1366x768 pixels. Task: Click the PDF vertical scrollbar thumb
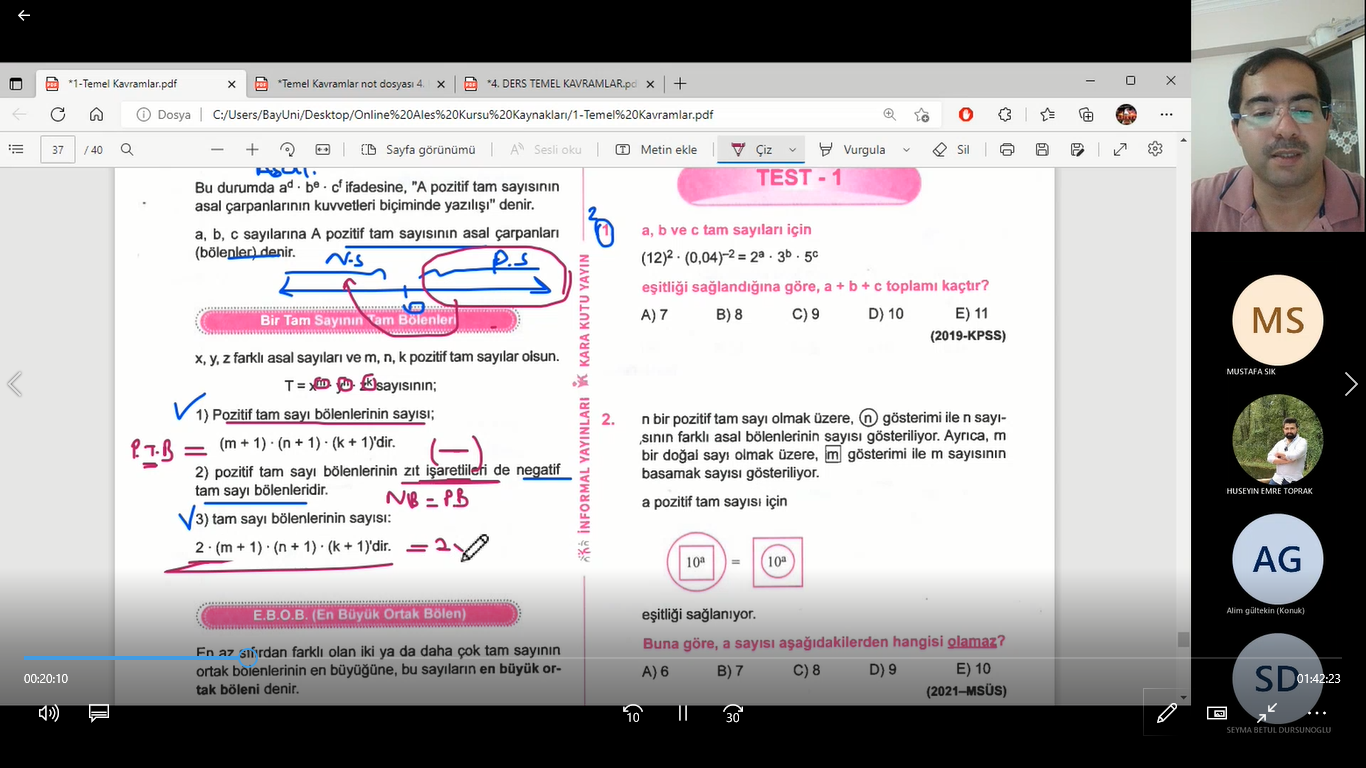(1184, 639)
